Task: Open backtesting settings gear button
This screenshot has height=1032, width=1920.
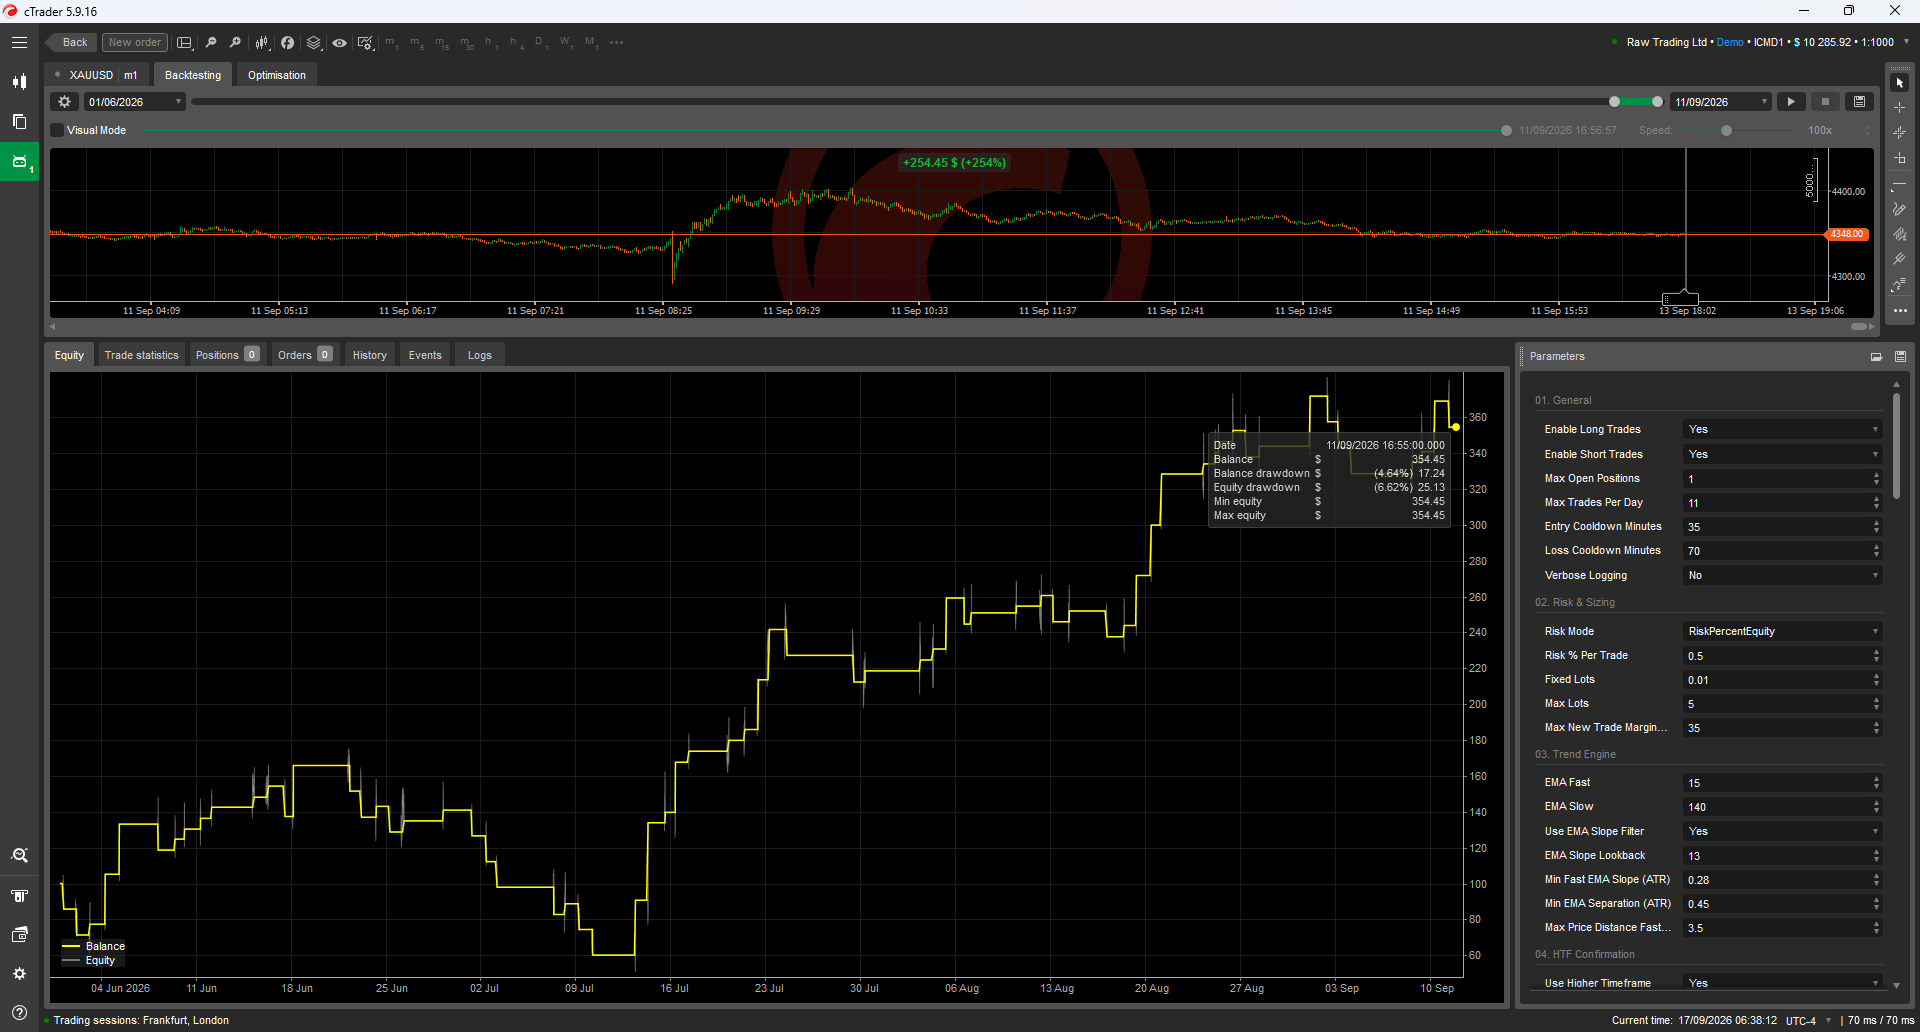Action: 65,102
